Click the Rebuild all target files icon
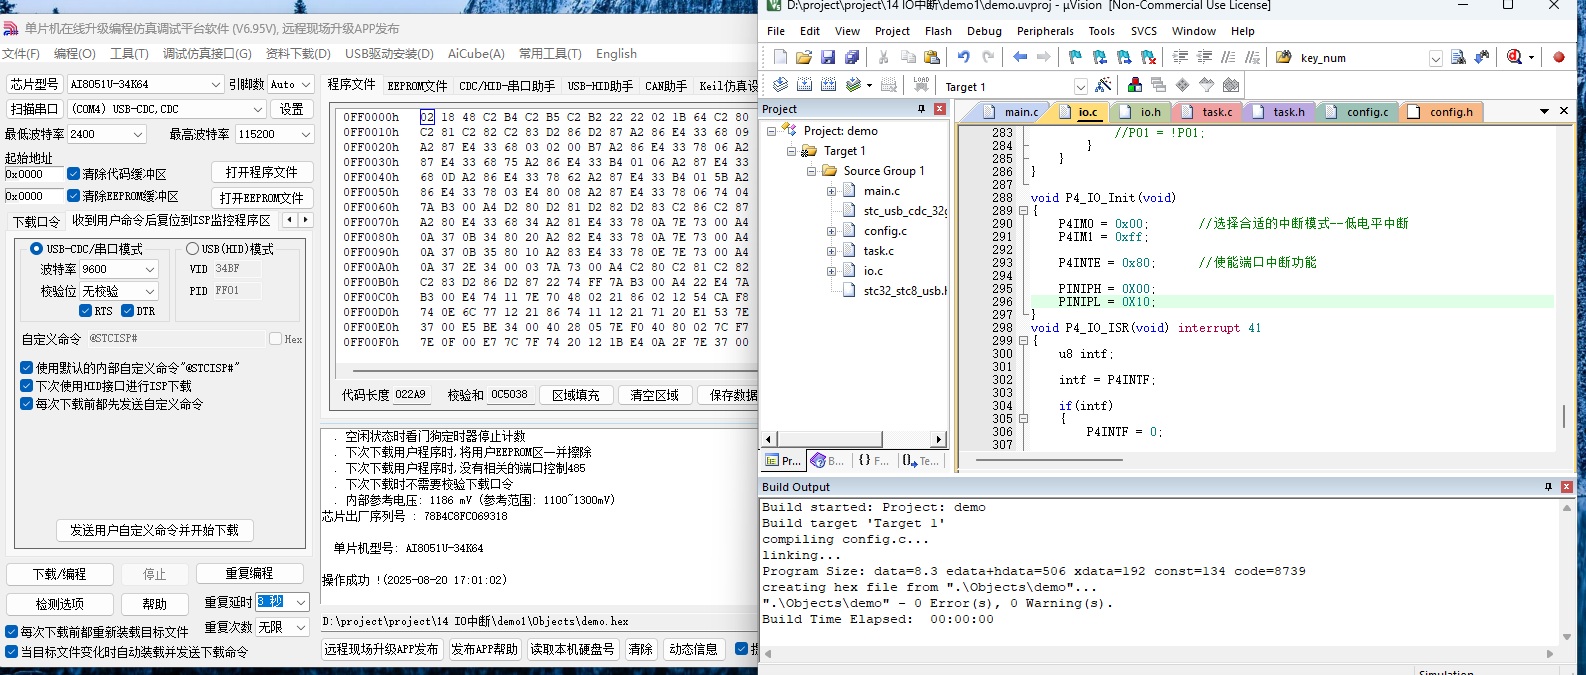The image size is (1586, 675). pyautogui.click(x=829, y=86)
